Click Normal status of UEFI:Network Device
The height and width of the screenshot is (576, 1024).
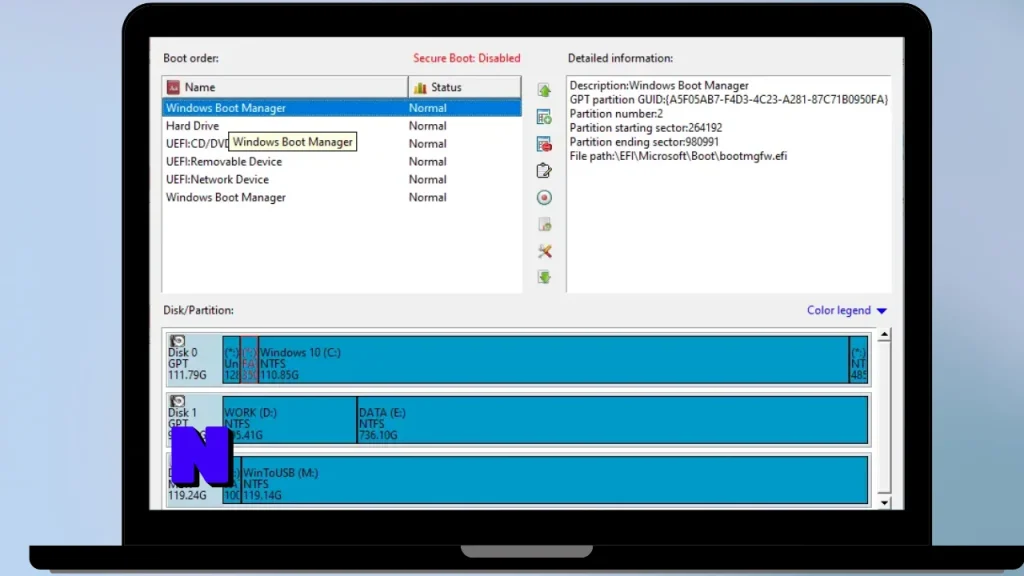point(427,179)
